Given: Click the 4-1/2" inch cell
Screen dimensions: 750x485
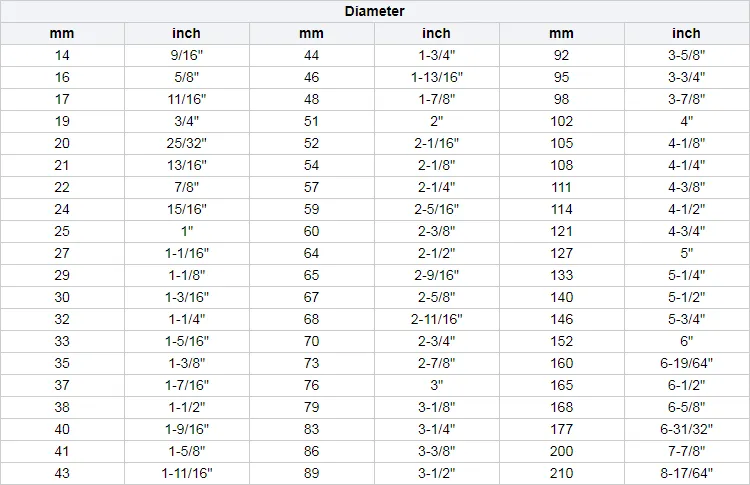Looking at the screenshot, I should tap(687, 209).
